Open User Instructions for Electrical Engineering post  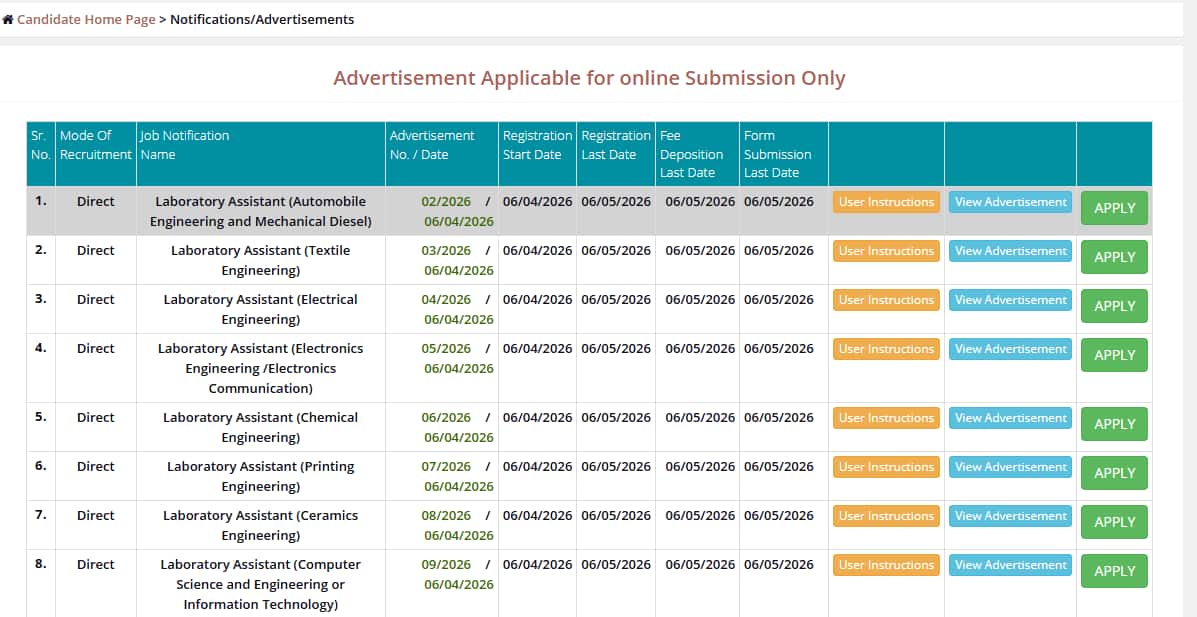coord(886,300)
